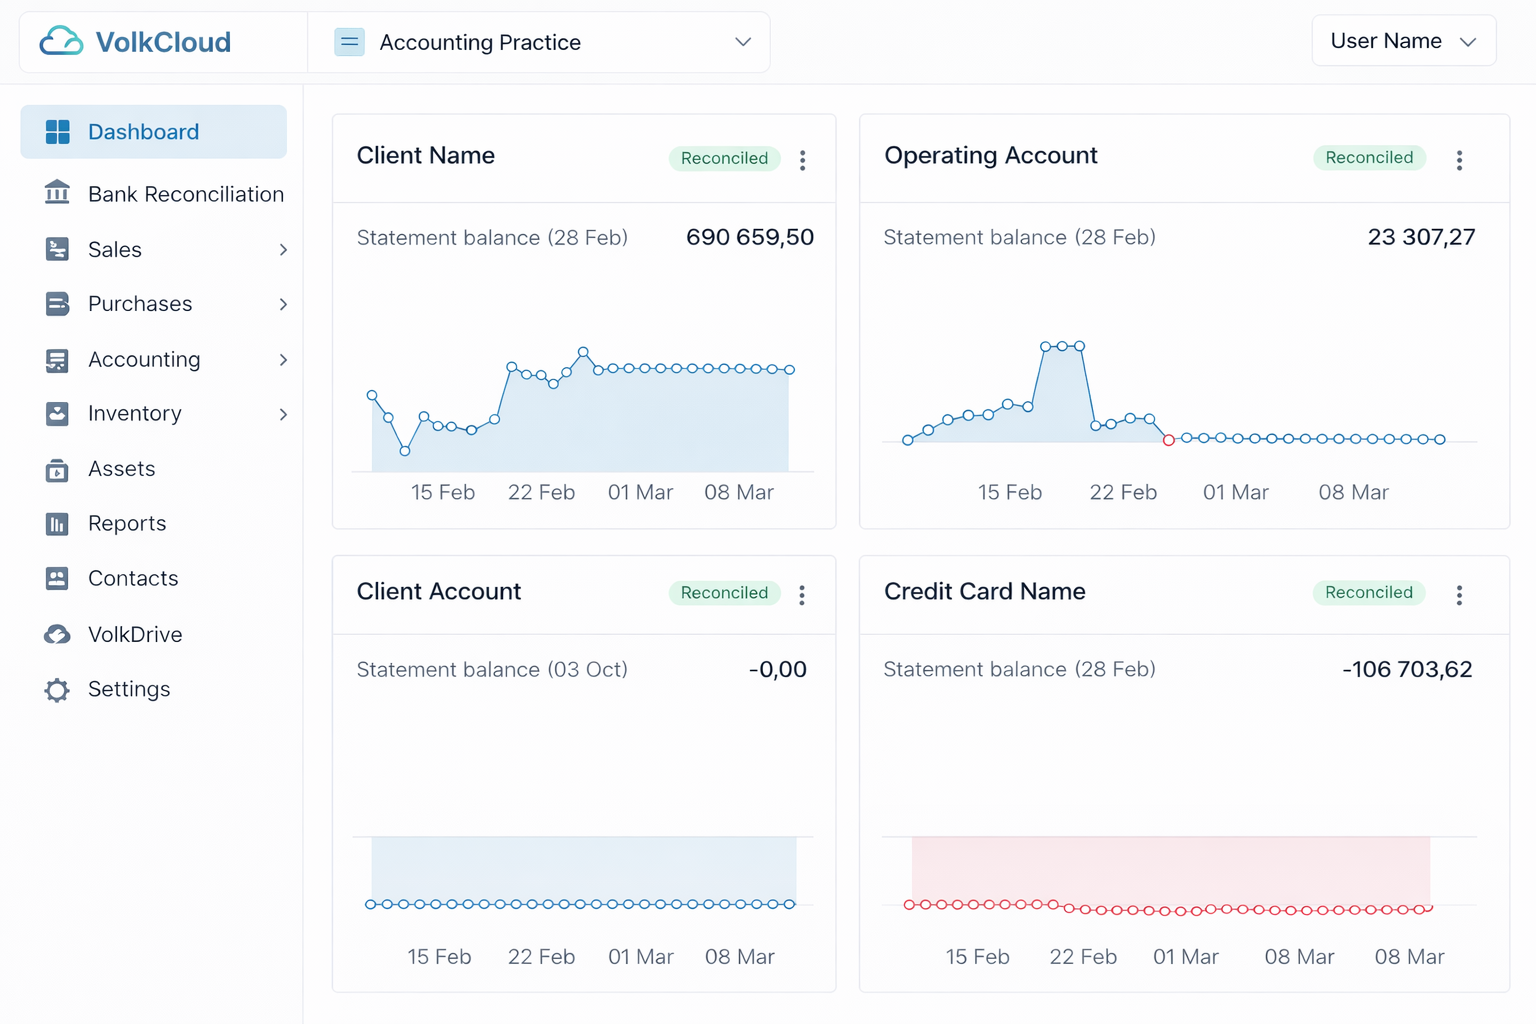Click the Bank Reconciliation building icon

pos(57,193)
